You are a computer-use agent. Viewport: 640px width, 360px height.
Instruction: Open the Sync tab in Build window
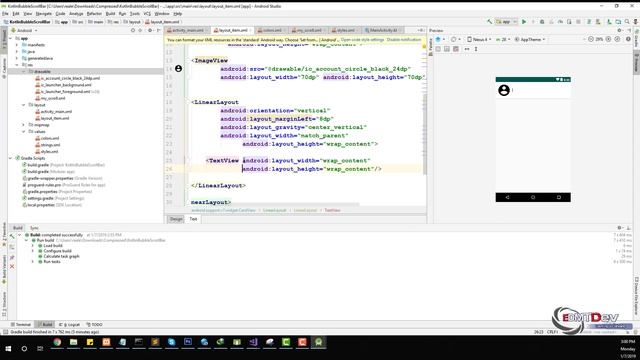click(x=34, y=228)
